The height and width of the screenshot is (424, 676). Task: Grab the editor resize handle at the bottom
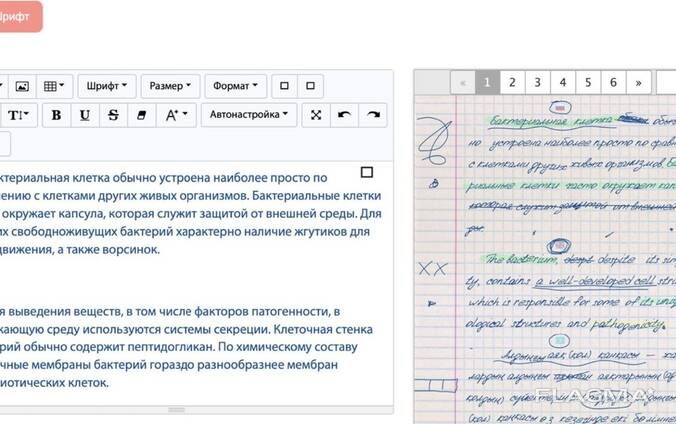point(176,410)
